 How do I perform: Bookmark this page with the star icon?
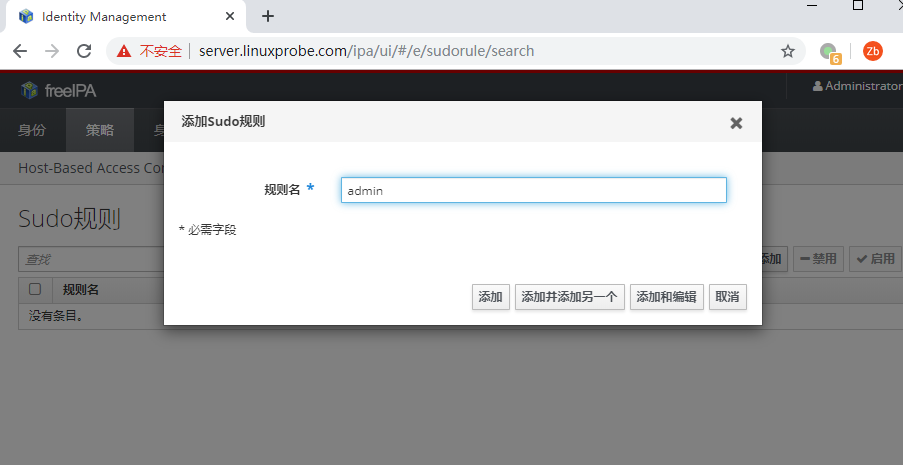[x=787, y=51]
